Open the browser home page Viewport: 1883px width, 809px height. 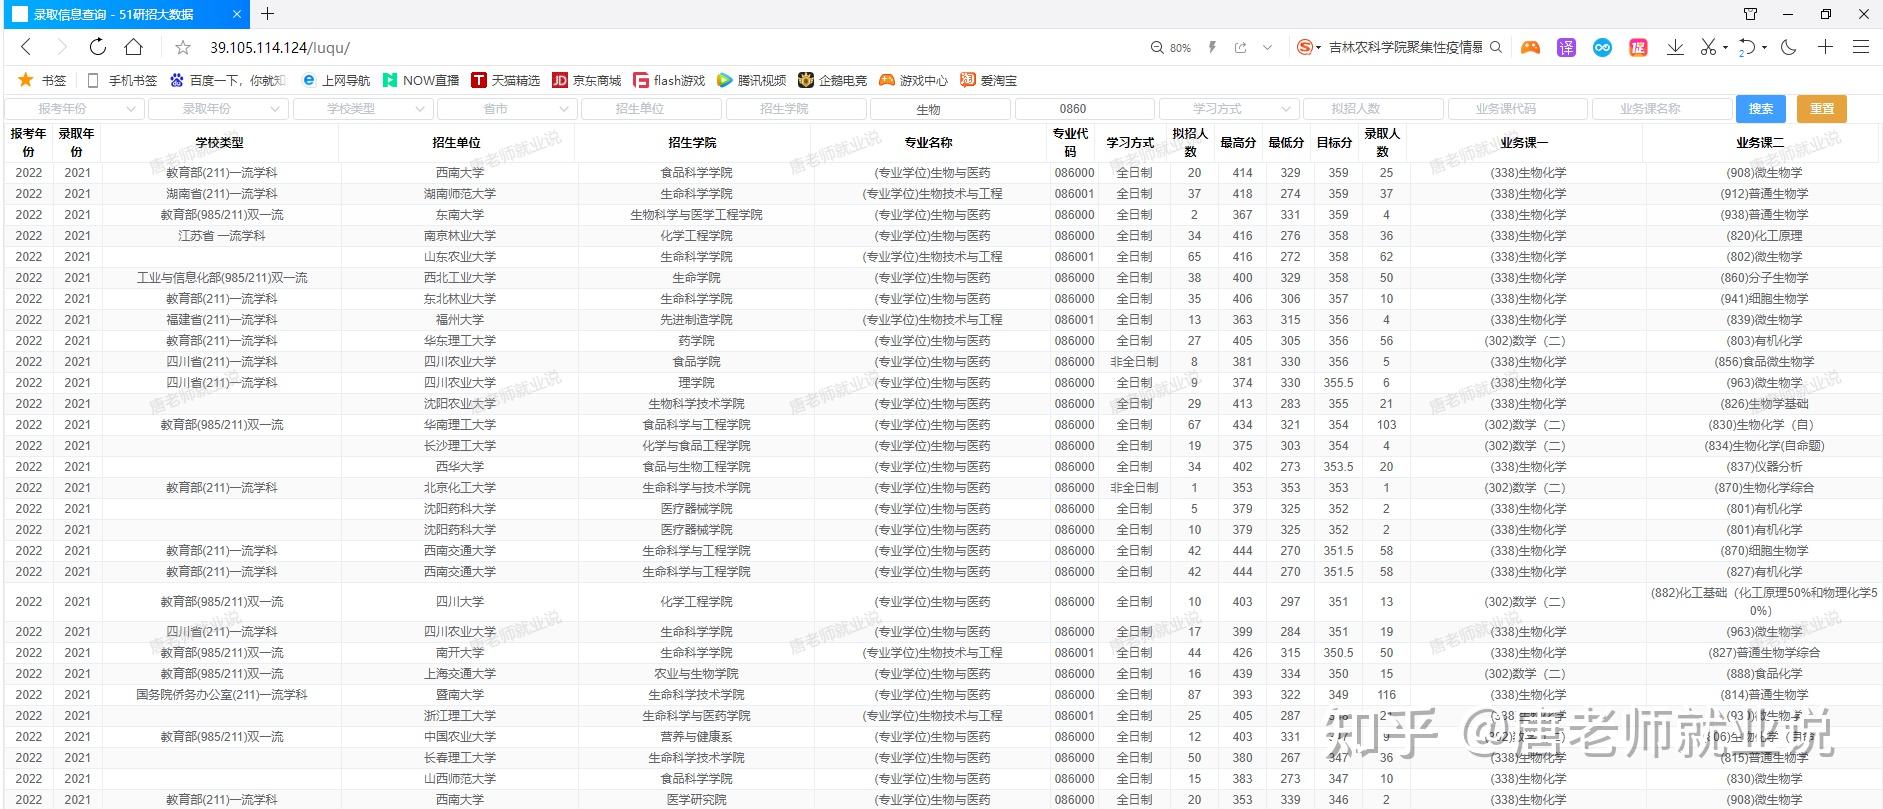coord(133,47)
